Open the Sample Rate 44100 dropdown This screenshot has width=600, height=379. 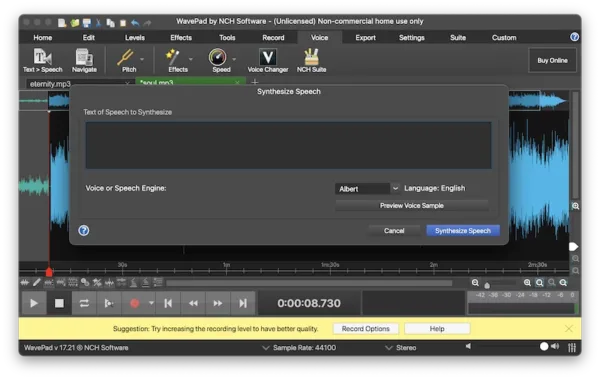299,348
